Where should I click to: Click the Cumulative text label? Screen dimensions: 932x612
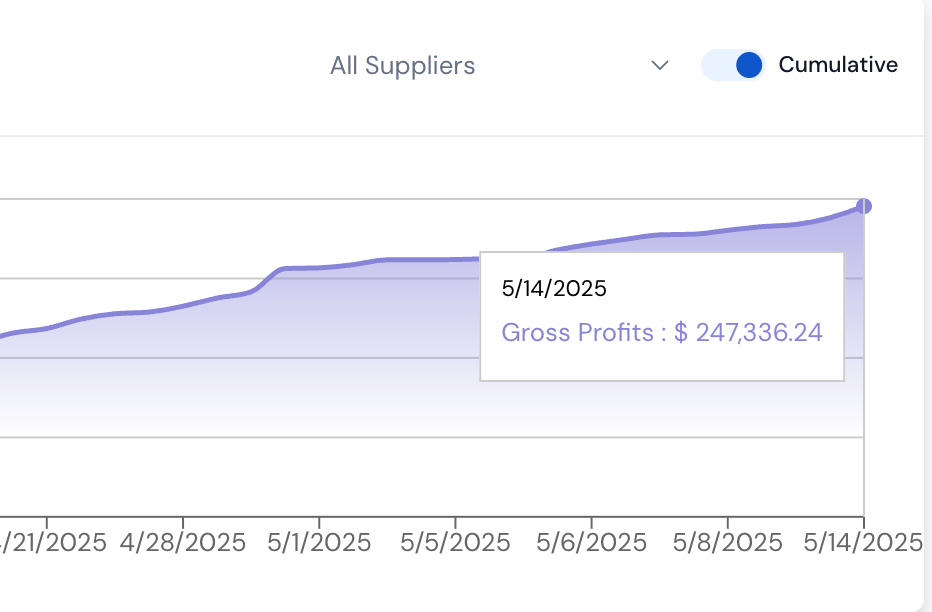click(838, 65)
